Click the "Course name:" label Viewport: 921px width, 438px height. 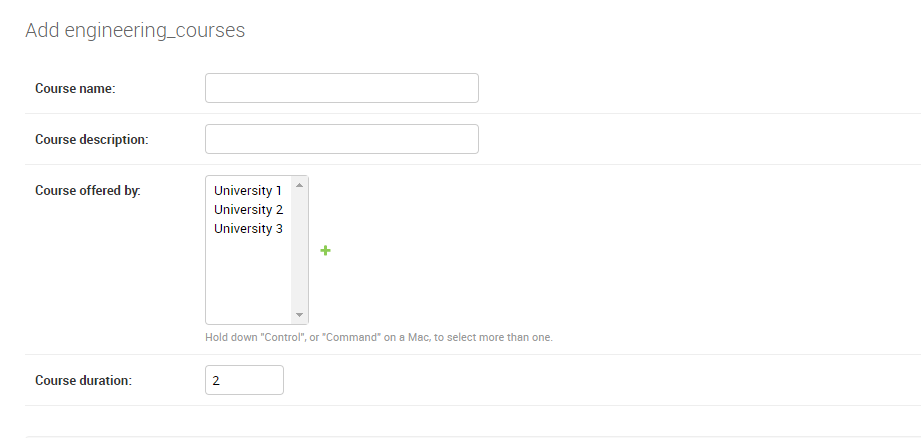(75, 89)
